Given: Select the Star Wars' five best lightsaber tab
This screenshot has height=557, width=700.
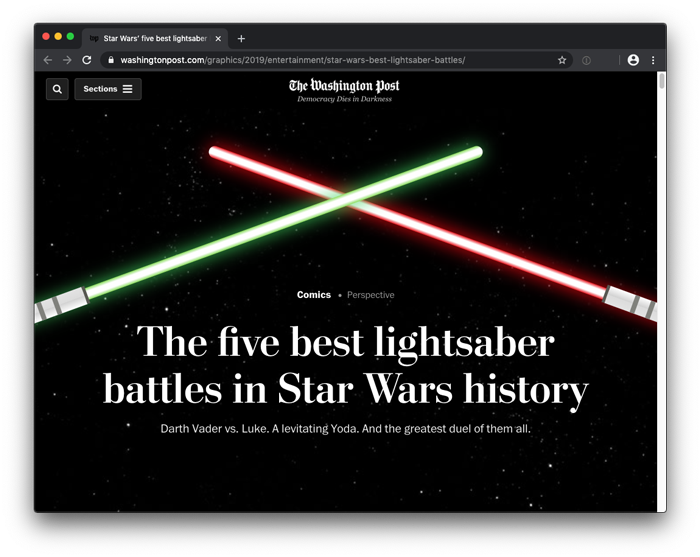Looking at the screenshot, I should 155,38.
